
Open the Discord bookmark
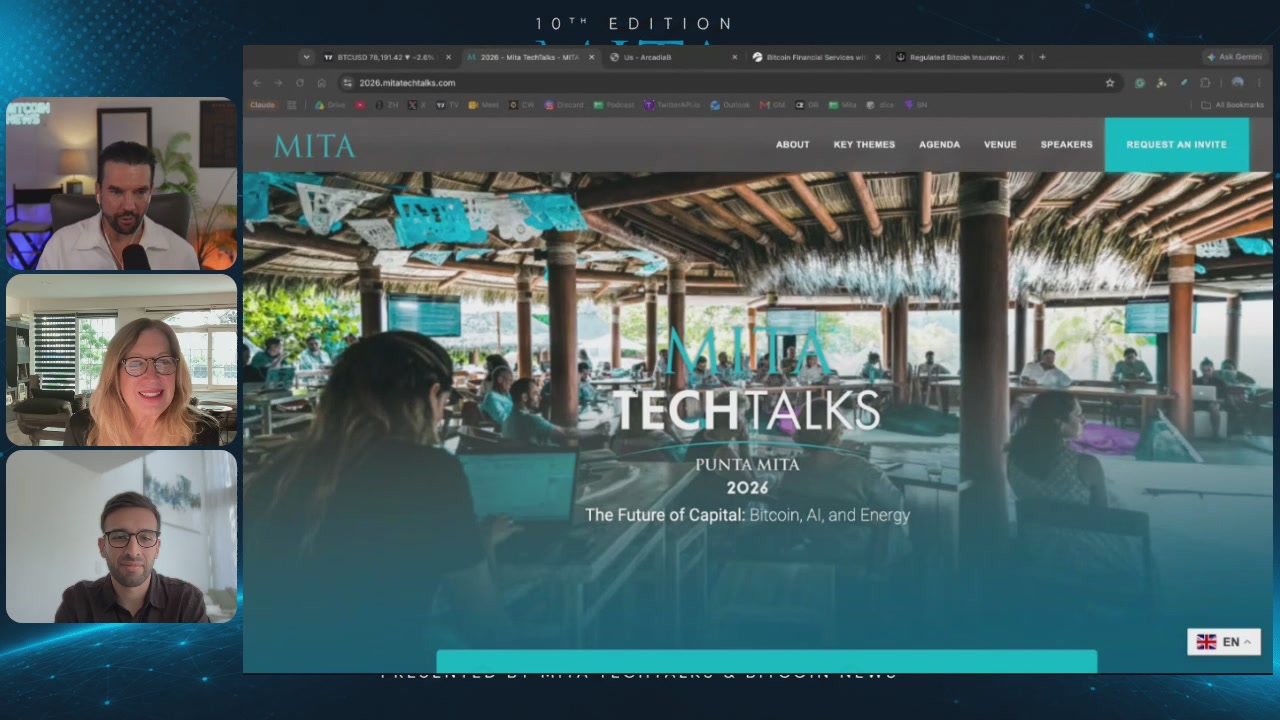(x=564, y=105)
